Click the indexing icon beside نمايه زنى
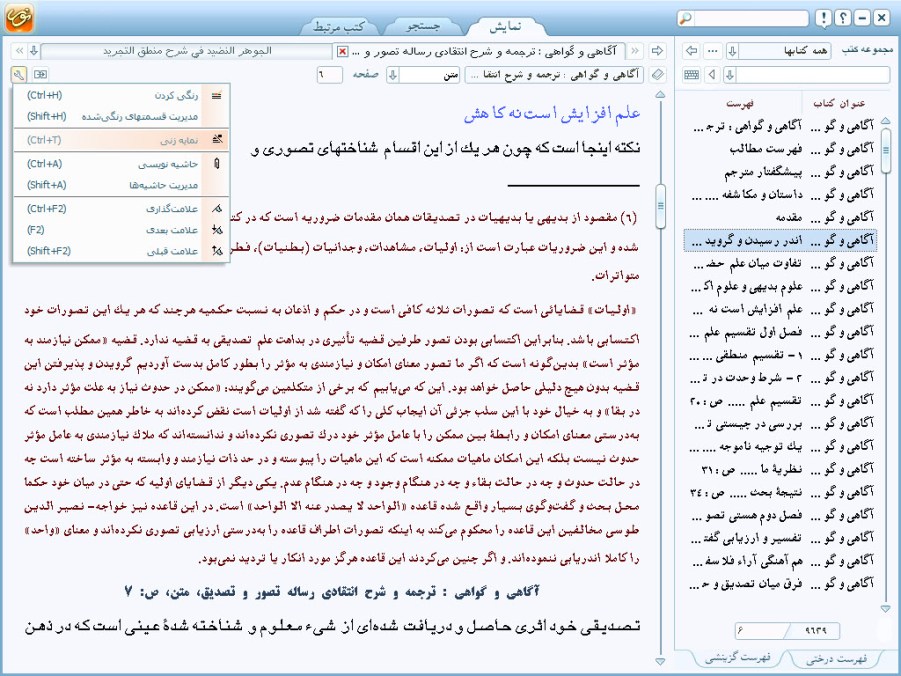 pos(217,140)
